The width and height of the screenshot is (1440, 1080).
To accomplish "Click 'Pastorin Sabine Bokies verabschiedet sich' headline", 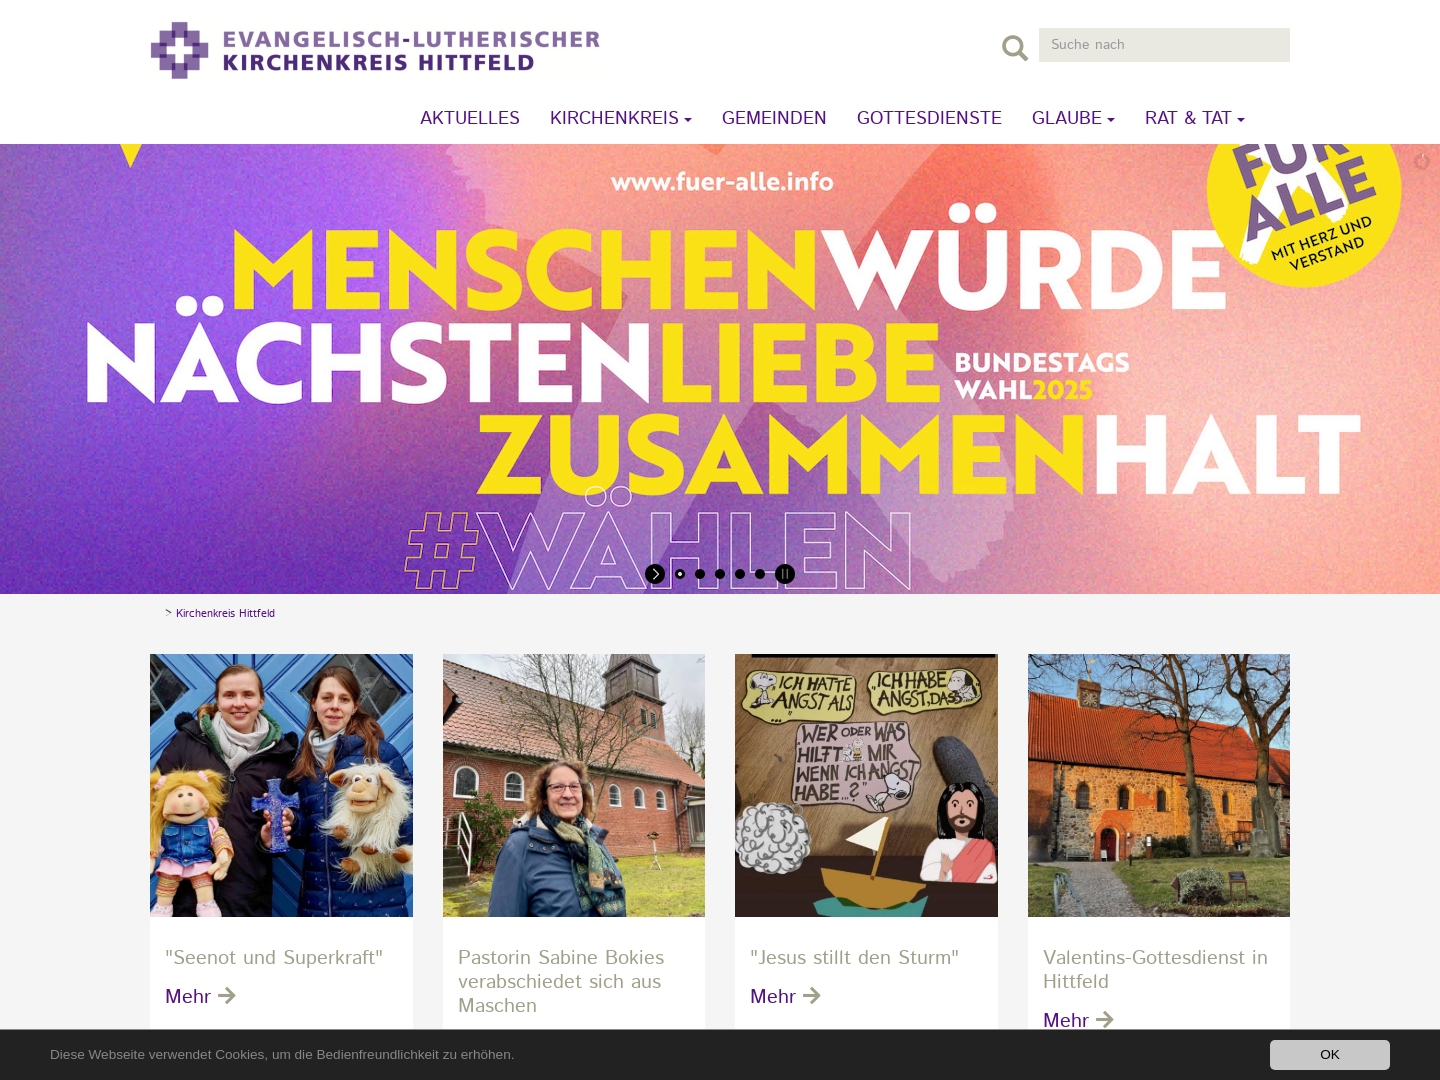I will (x=561, y=981).
